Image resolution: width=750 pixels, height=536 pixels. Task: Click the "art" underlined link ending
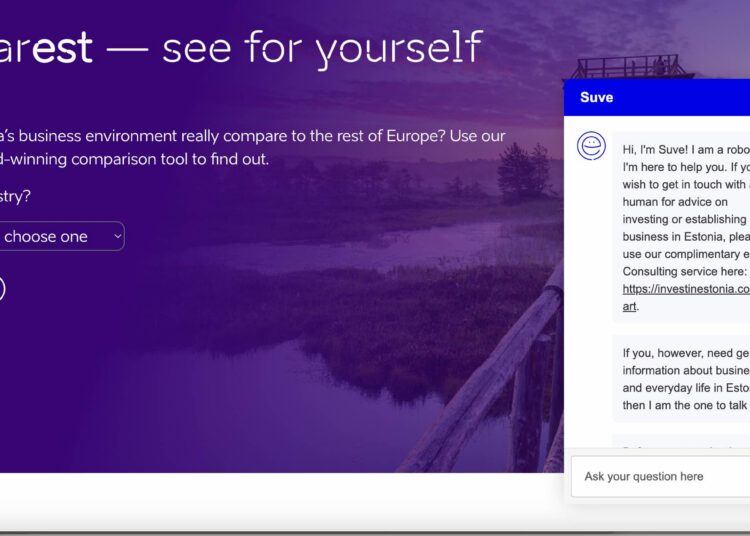click(629, 306)
